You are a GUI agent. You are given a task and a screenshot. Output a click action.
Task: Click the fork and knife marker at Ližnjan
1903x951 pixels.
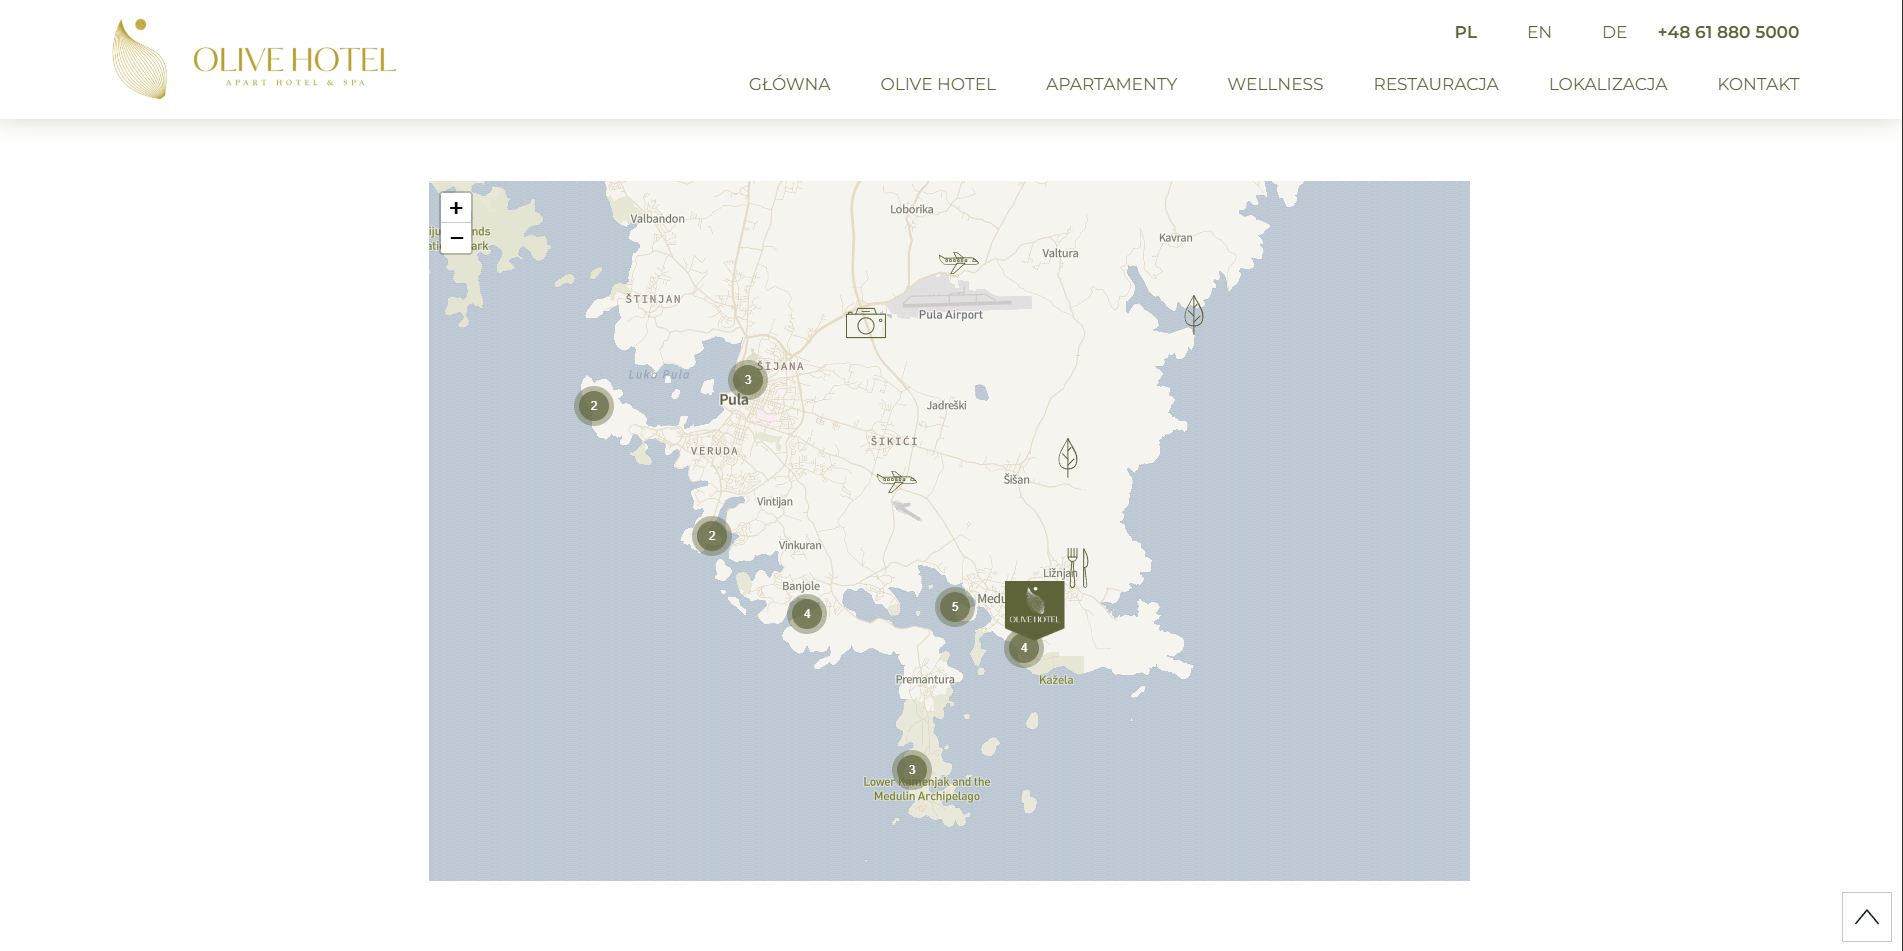click(1077, 567)
